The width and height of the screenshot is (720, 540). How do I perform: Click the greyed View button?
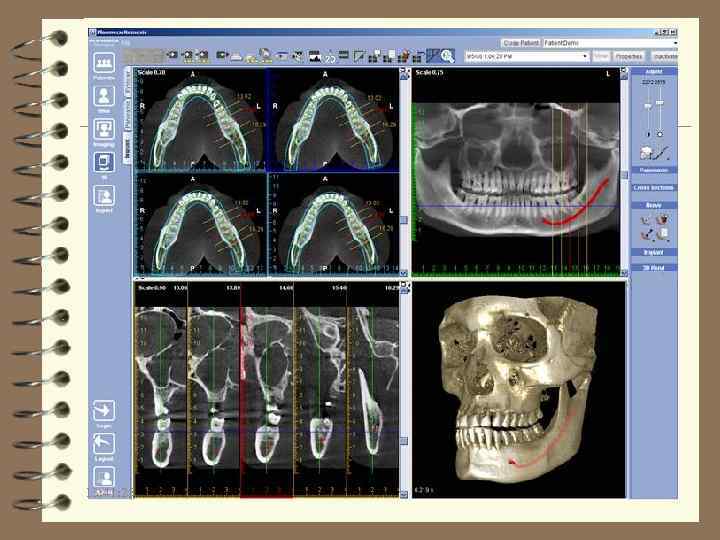(601, 56)
